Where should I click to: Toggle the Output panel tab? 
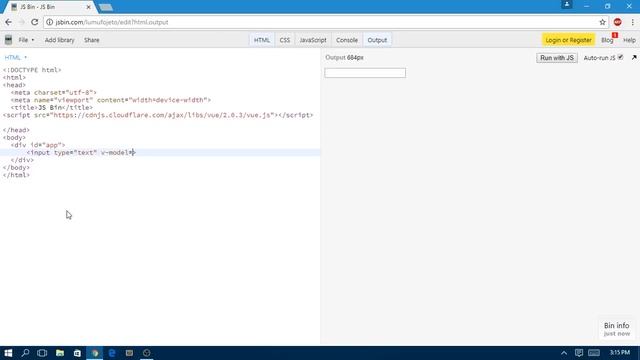[x=377, y=40]
